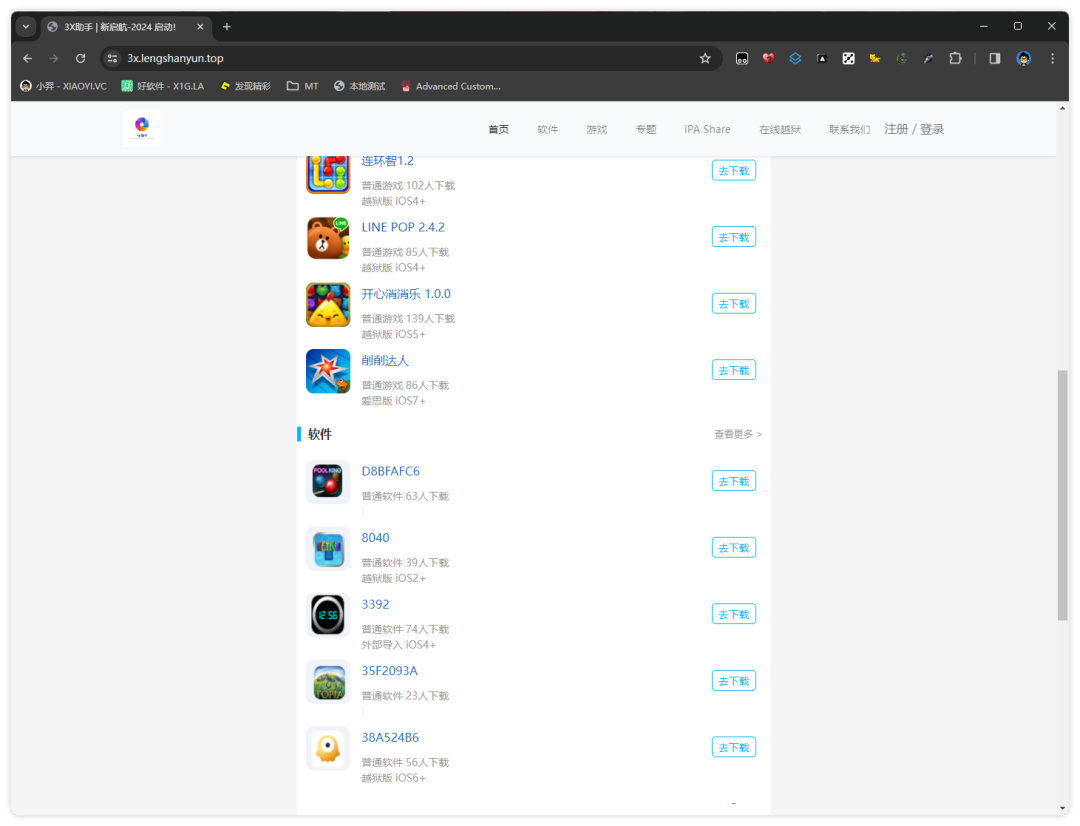Click 查看更多 in 软件 section
The width and height of the screenshot is (1080, 826).
[x=738, y=434]
